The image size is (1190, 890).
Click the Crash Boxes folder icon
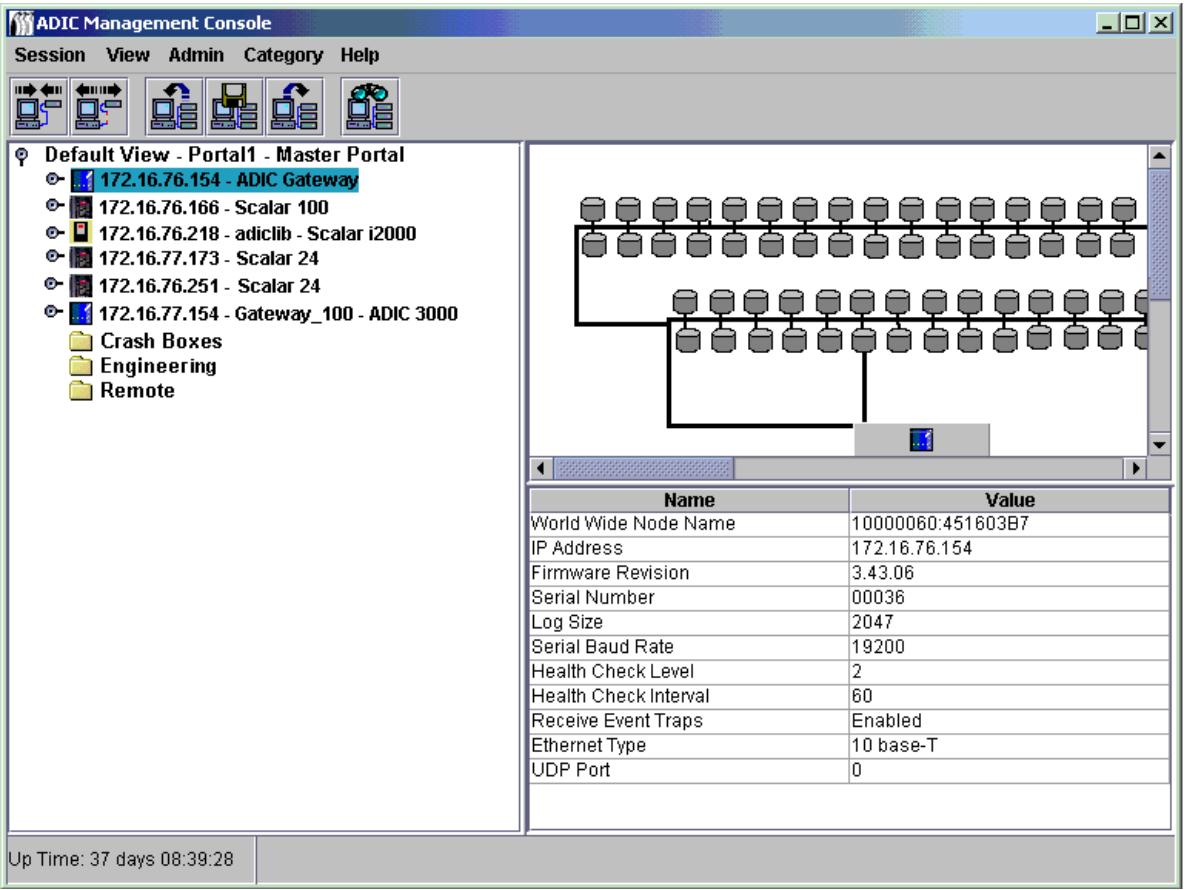[x=80, y=341]
